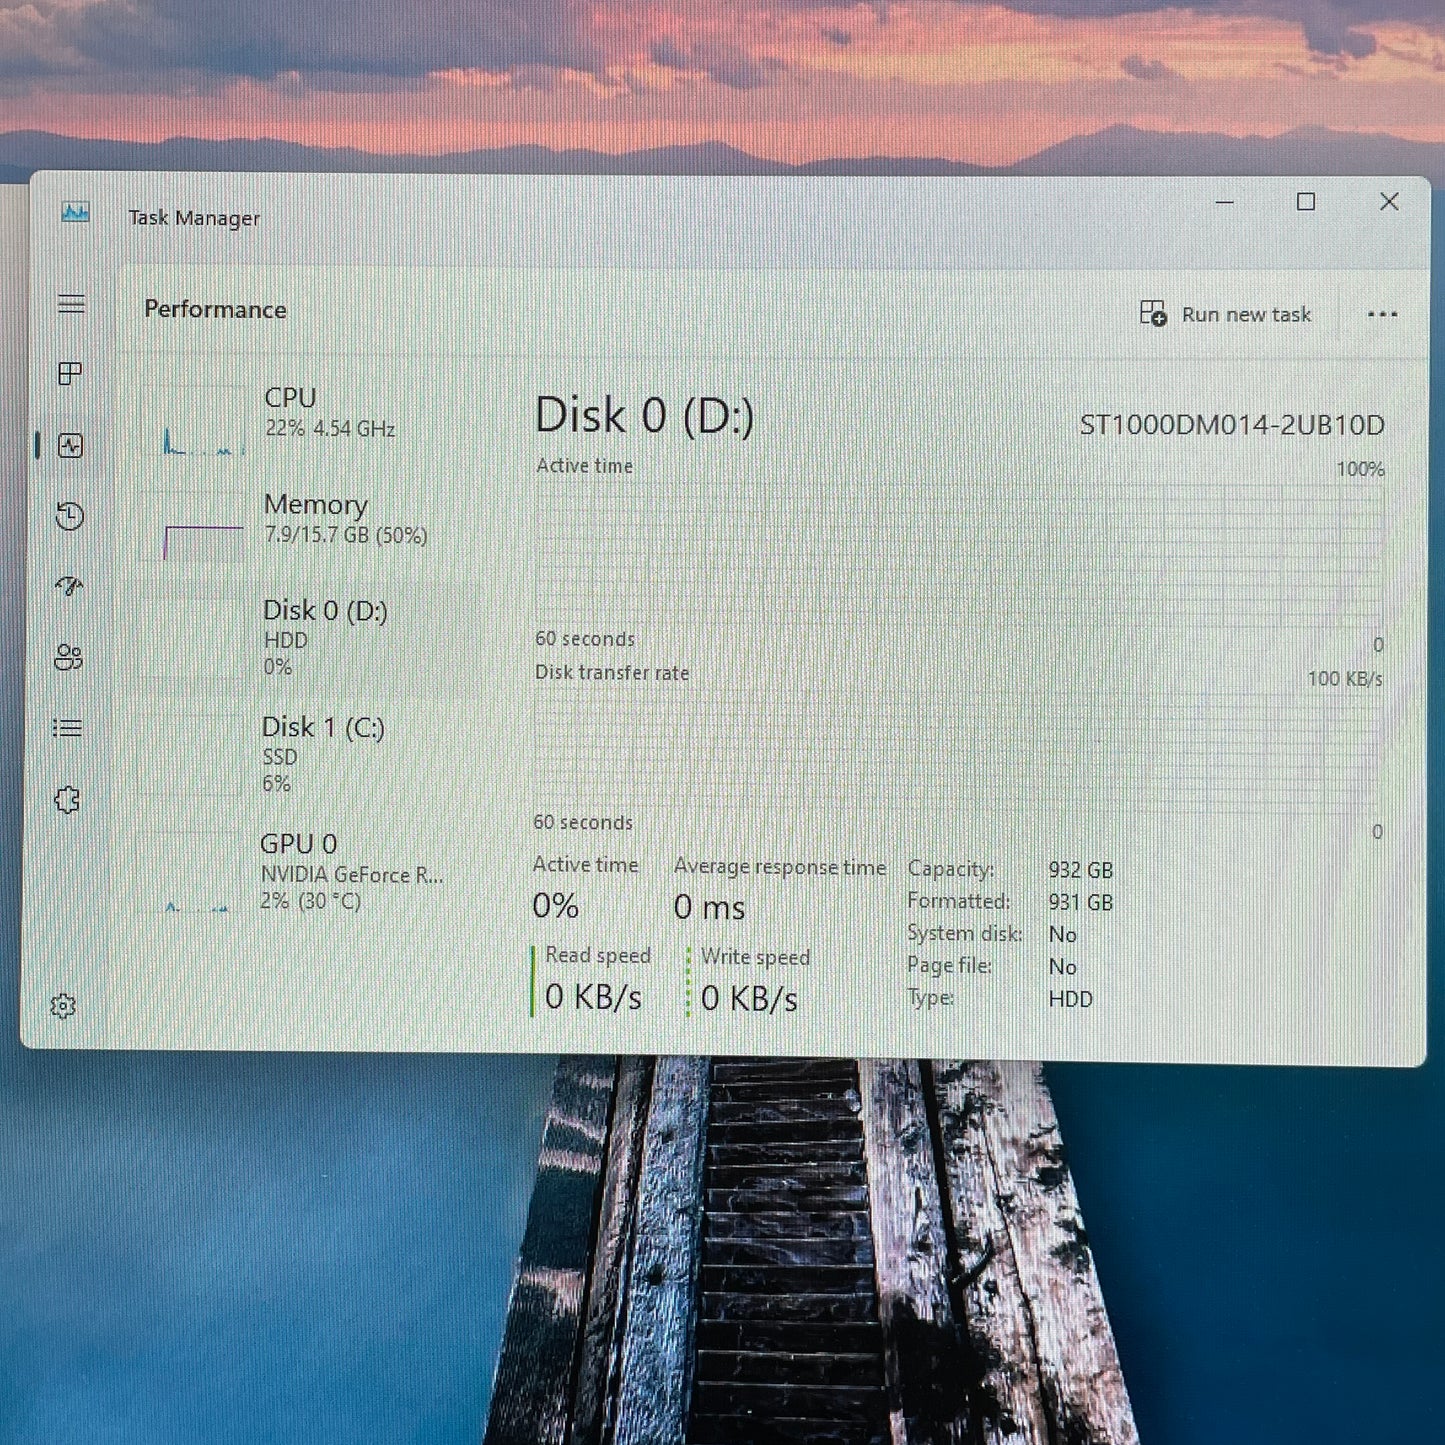Open the Services page icon
This screenshot has height=1445, width=1445.
pyautogui.click(x=66, y=799)
